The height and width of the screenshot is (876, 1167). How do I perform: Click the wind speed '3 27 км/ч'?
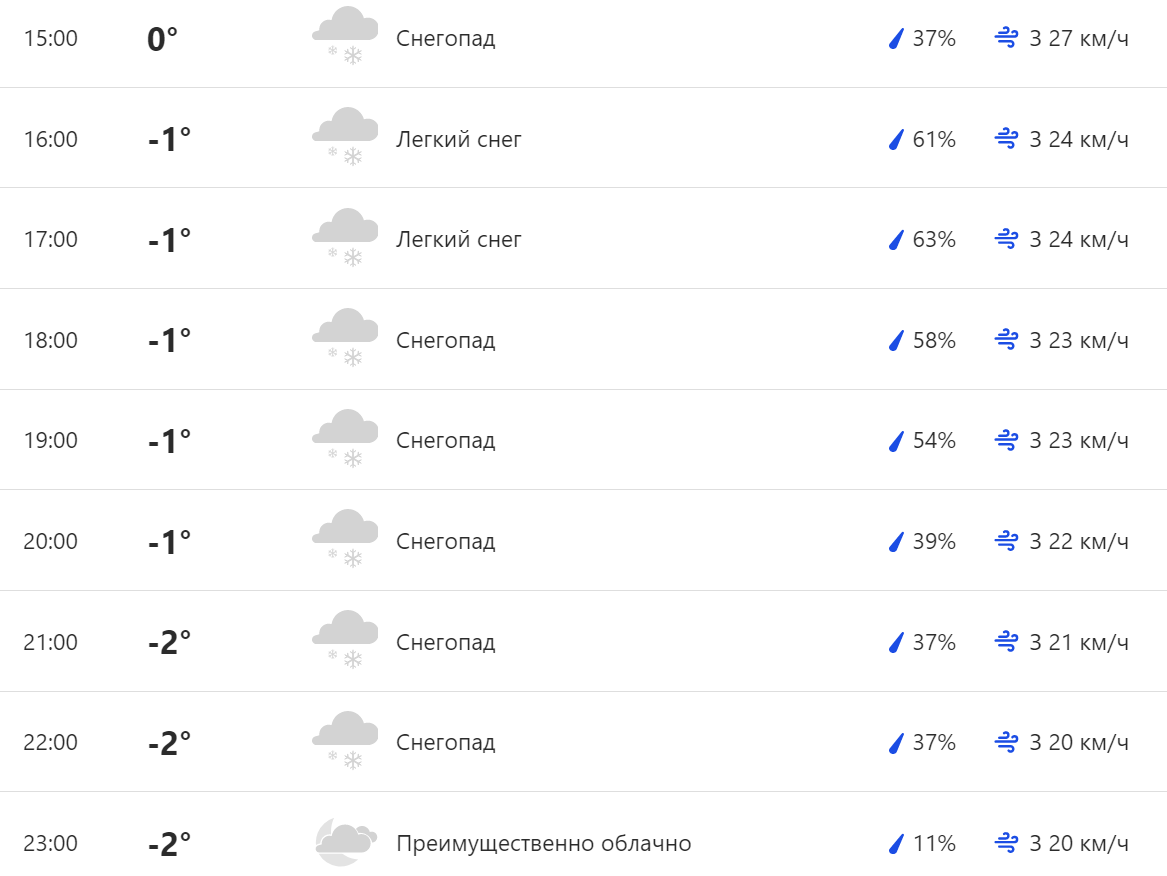click(1079, 39)
